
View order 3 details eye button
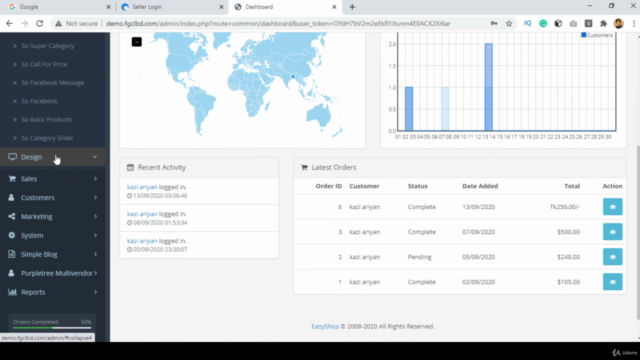pos(612,232)
